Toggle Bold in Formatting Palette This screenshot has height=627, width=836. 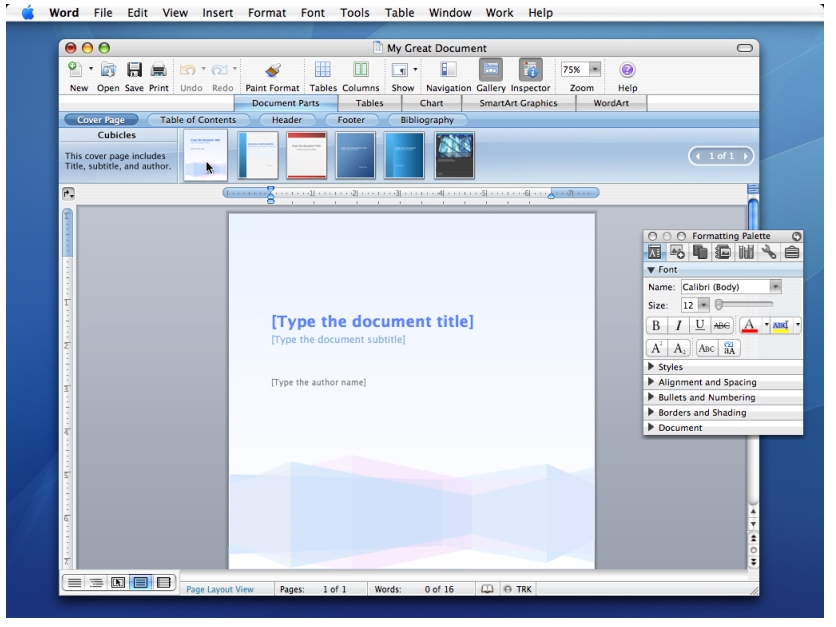click(656, 325)
